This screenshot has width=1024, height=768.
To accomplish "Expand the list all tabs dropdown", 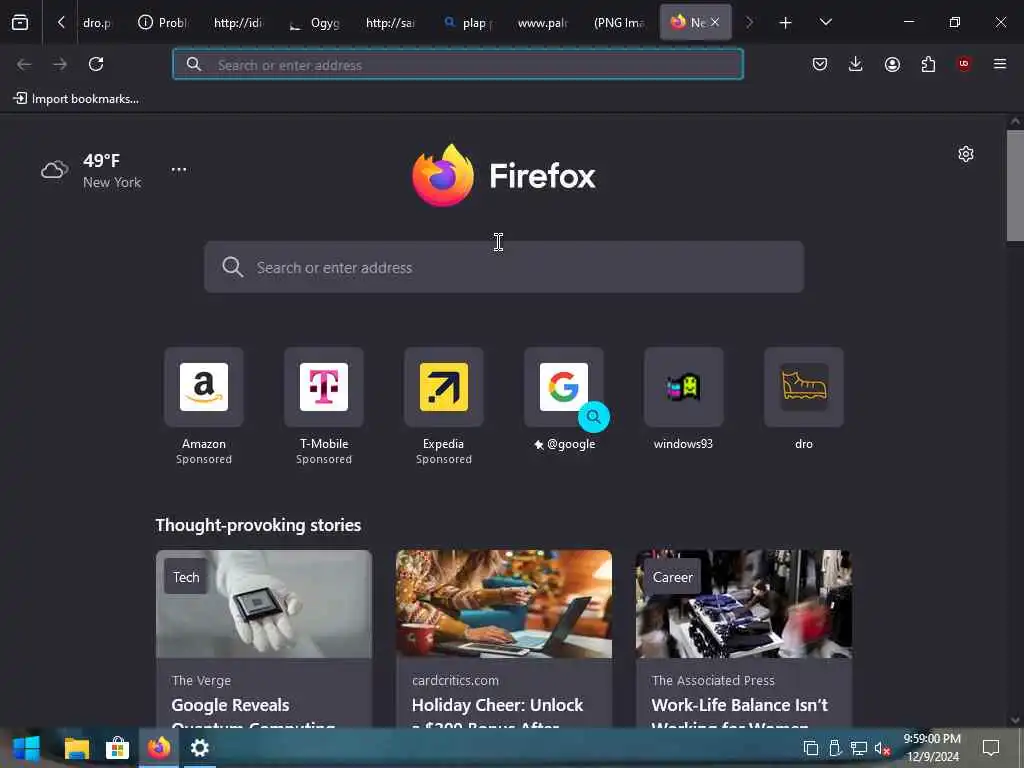I will (x=825, y=22).
